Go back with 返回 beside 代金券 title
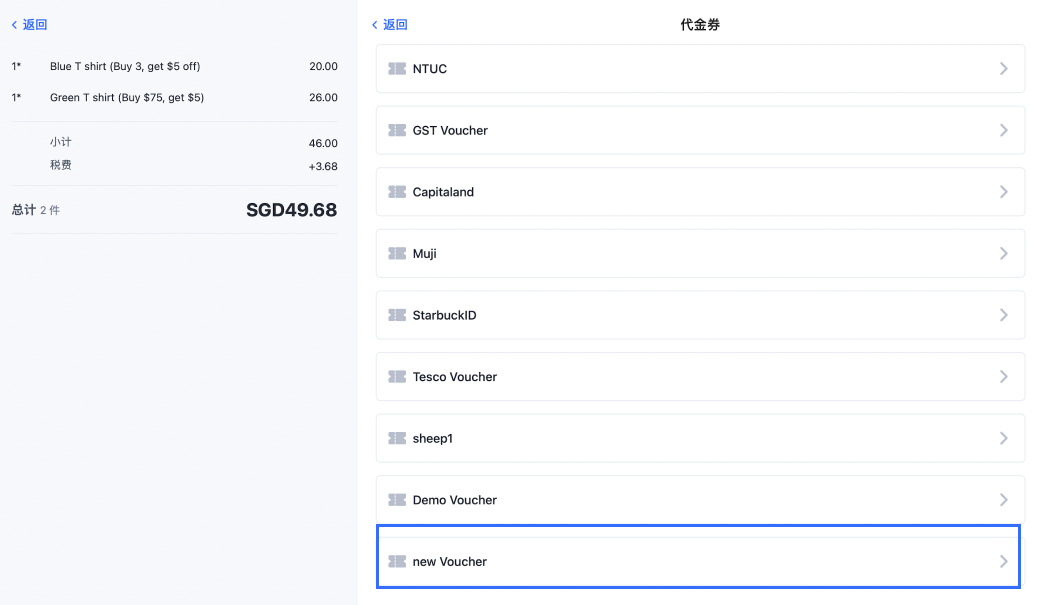Image resolution: width=1038 pixels, height=605 pixels. pos(395,24)
